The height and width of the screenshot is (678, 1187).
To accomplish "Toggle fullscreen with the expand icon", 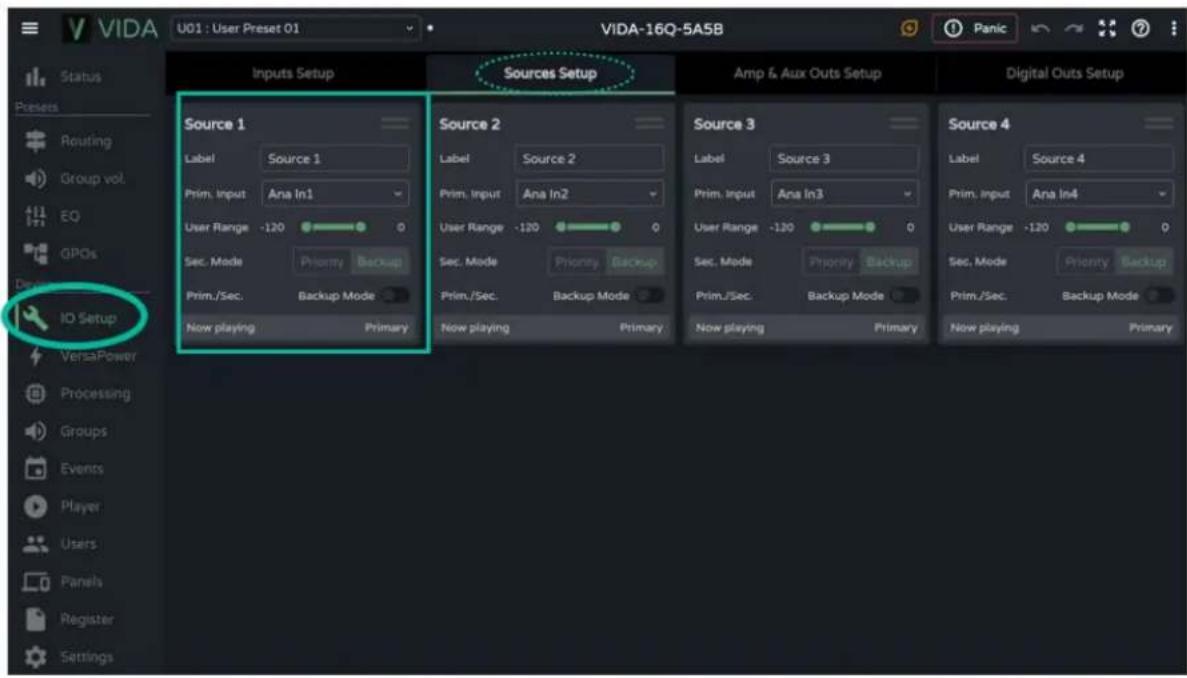I will (1107, 29).
